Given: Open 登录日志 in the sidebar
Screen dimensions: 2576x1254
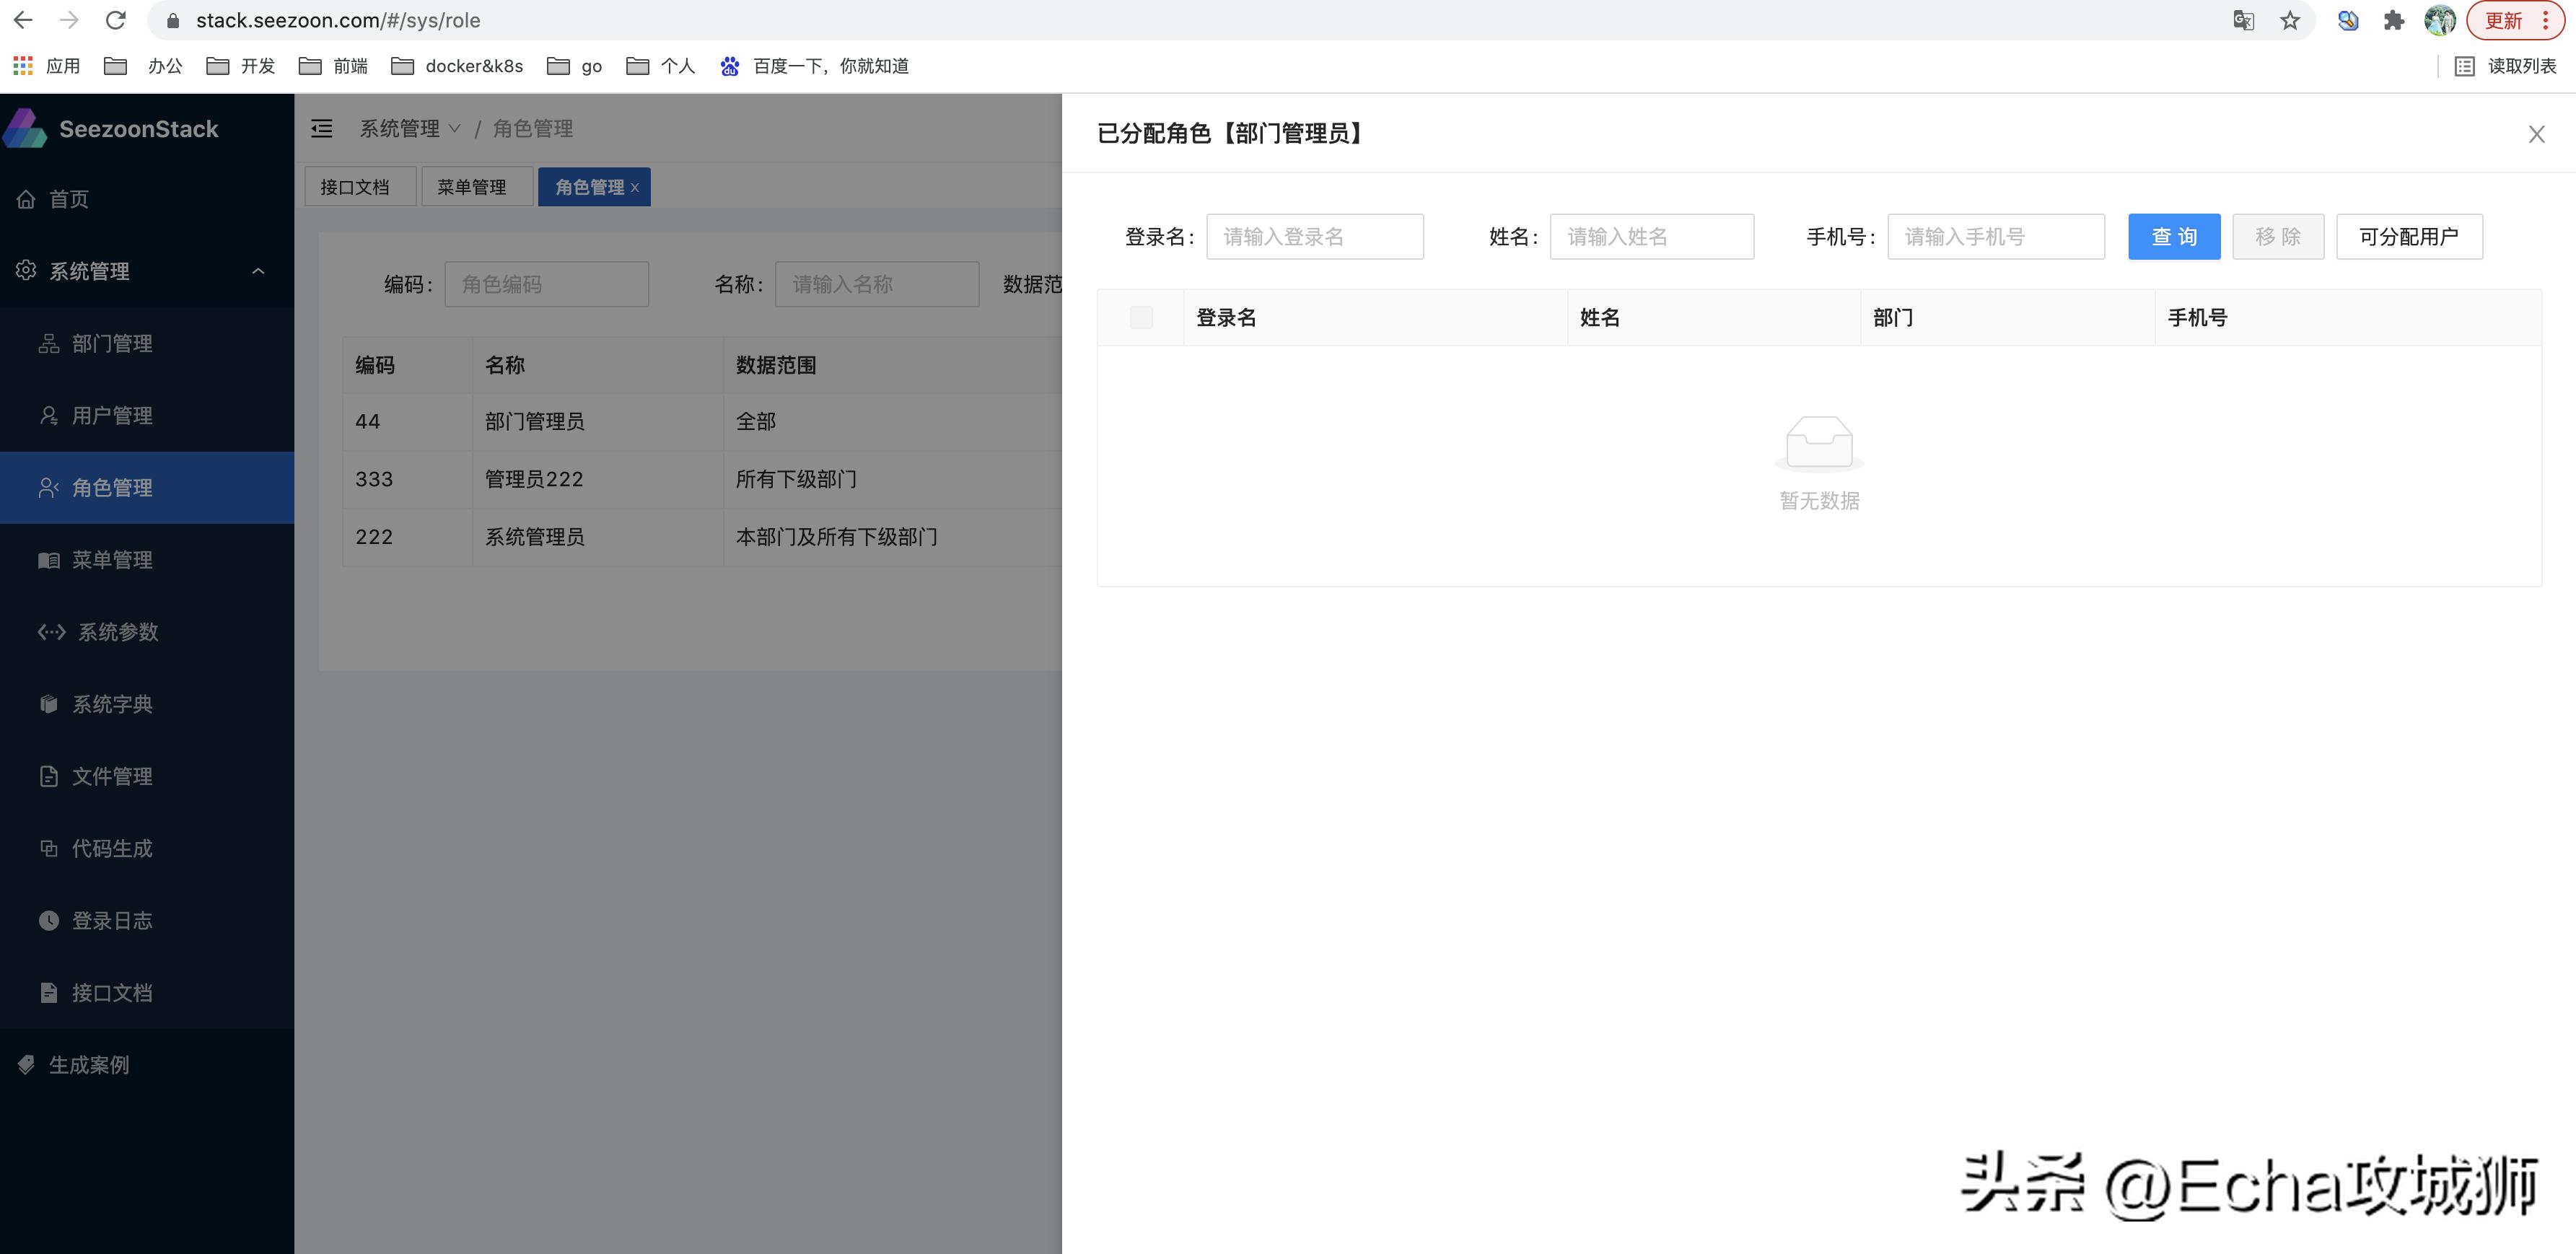Looking at the screenshot, I should (x=147, y=920).
